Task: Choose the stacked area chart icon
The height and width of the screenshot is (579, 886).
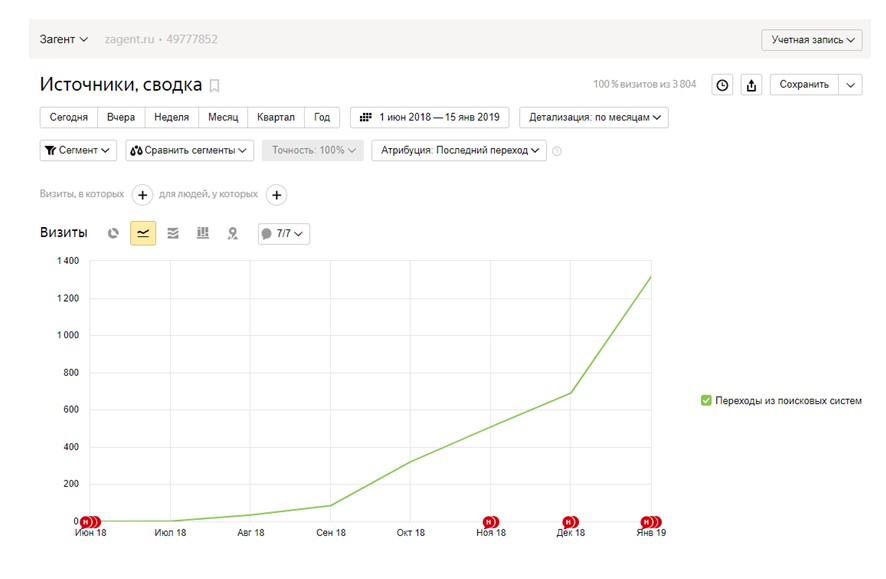Action: 173,233
